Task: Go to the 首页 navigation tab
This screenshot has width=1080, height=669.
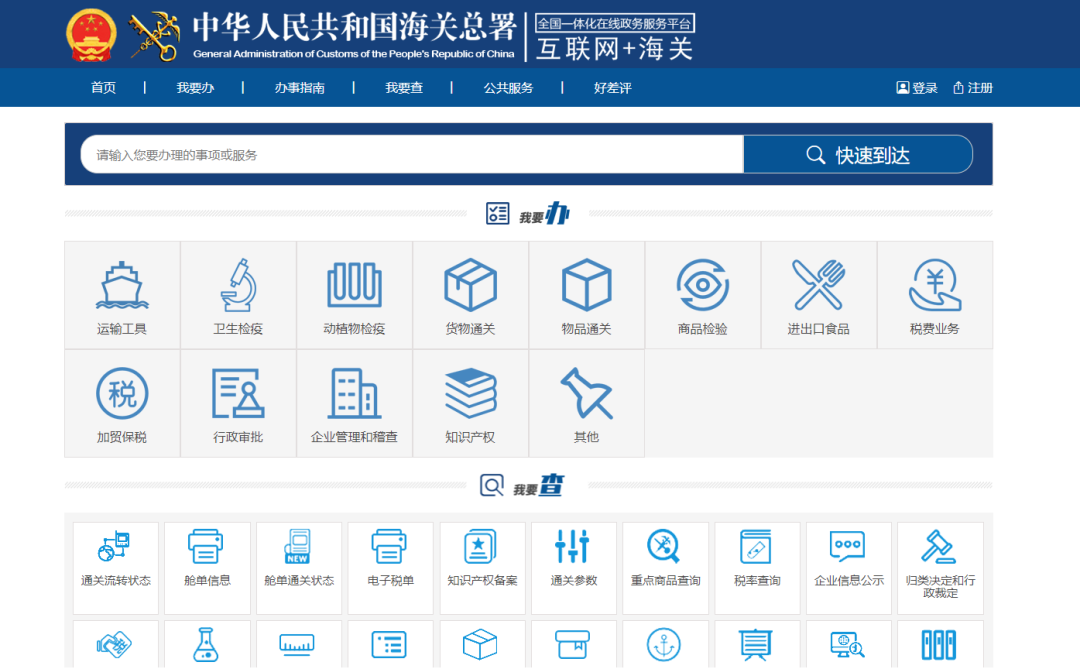Action: tap(103, 88)
